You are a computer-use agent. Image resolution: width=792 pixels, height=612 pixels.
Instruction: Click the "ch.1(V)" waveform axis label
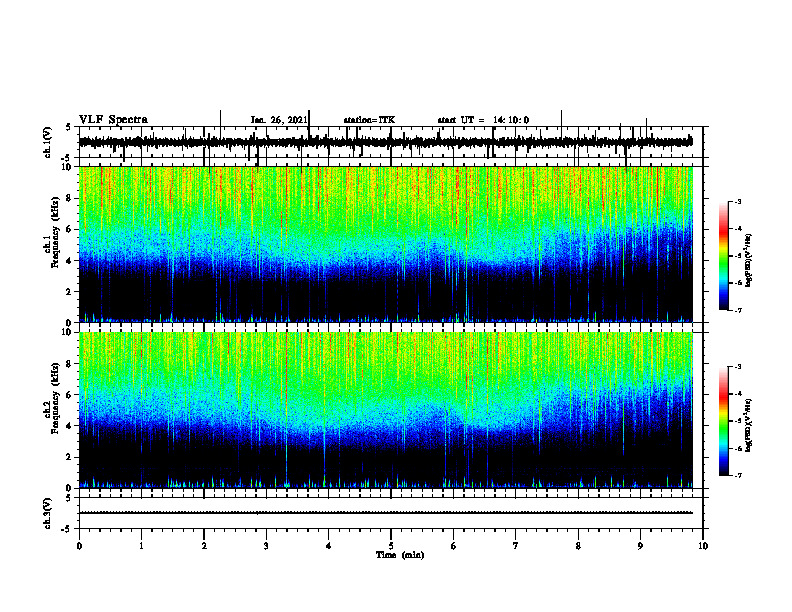[48, 141]
